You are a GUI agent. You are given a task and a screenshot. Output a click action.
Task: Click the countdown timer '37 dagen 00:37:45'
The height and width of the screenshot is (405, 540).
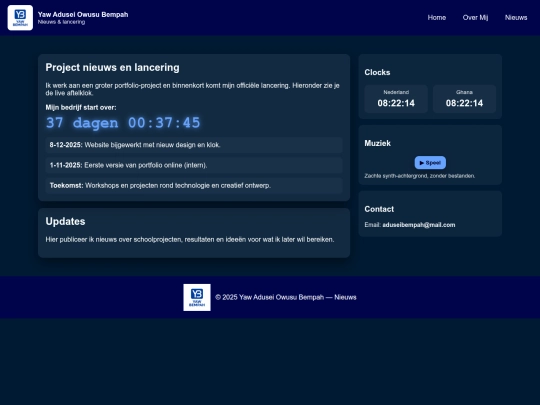pyautogui.click(x=123, y=123)
